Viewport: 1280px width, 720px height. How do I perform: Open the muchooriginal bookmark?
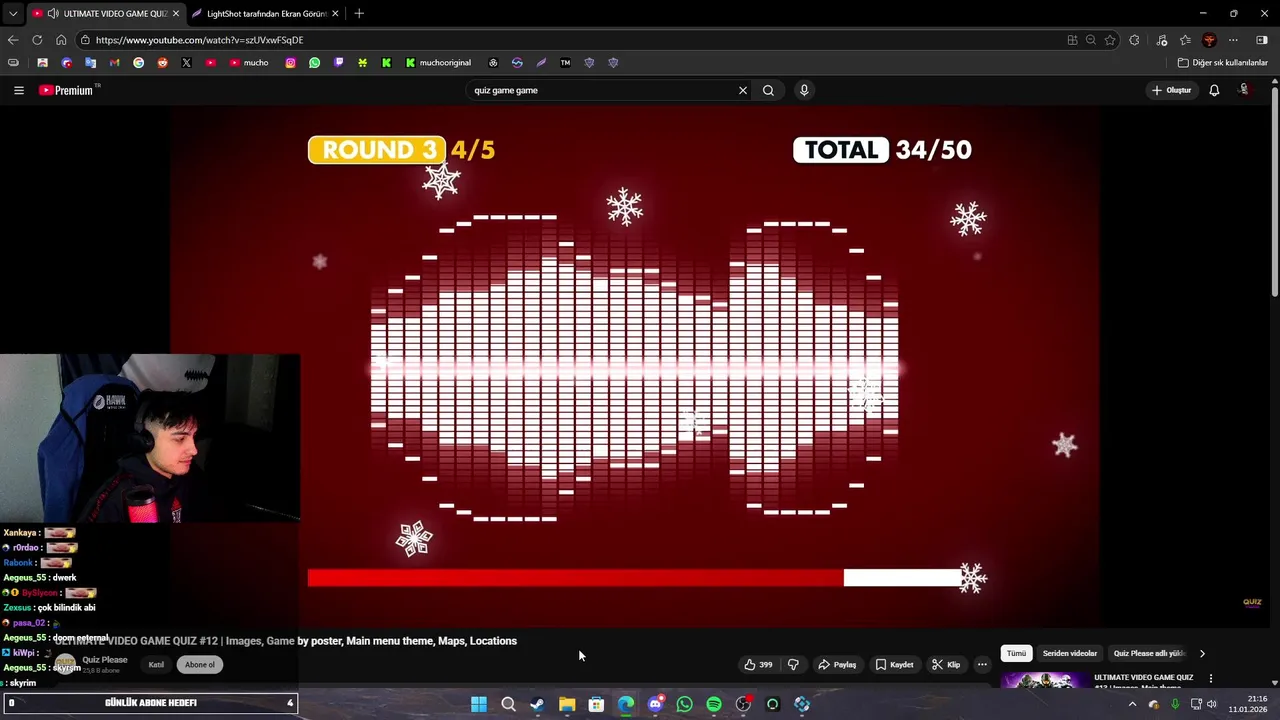[438, 62]
